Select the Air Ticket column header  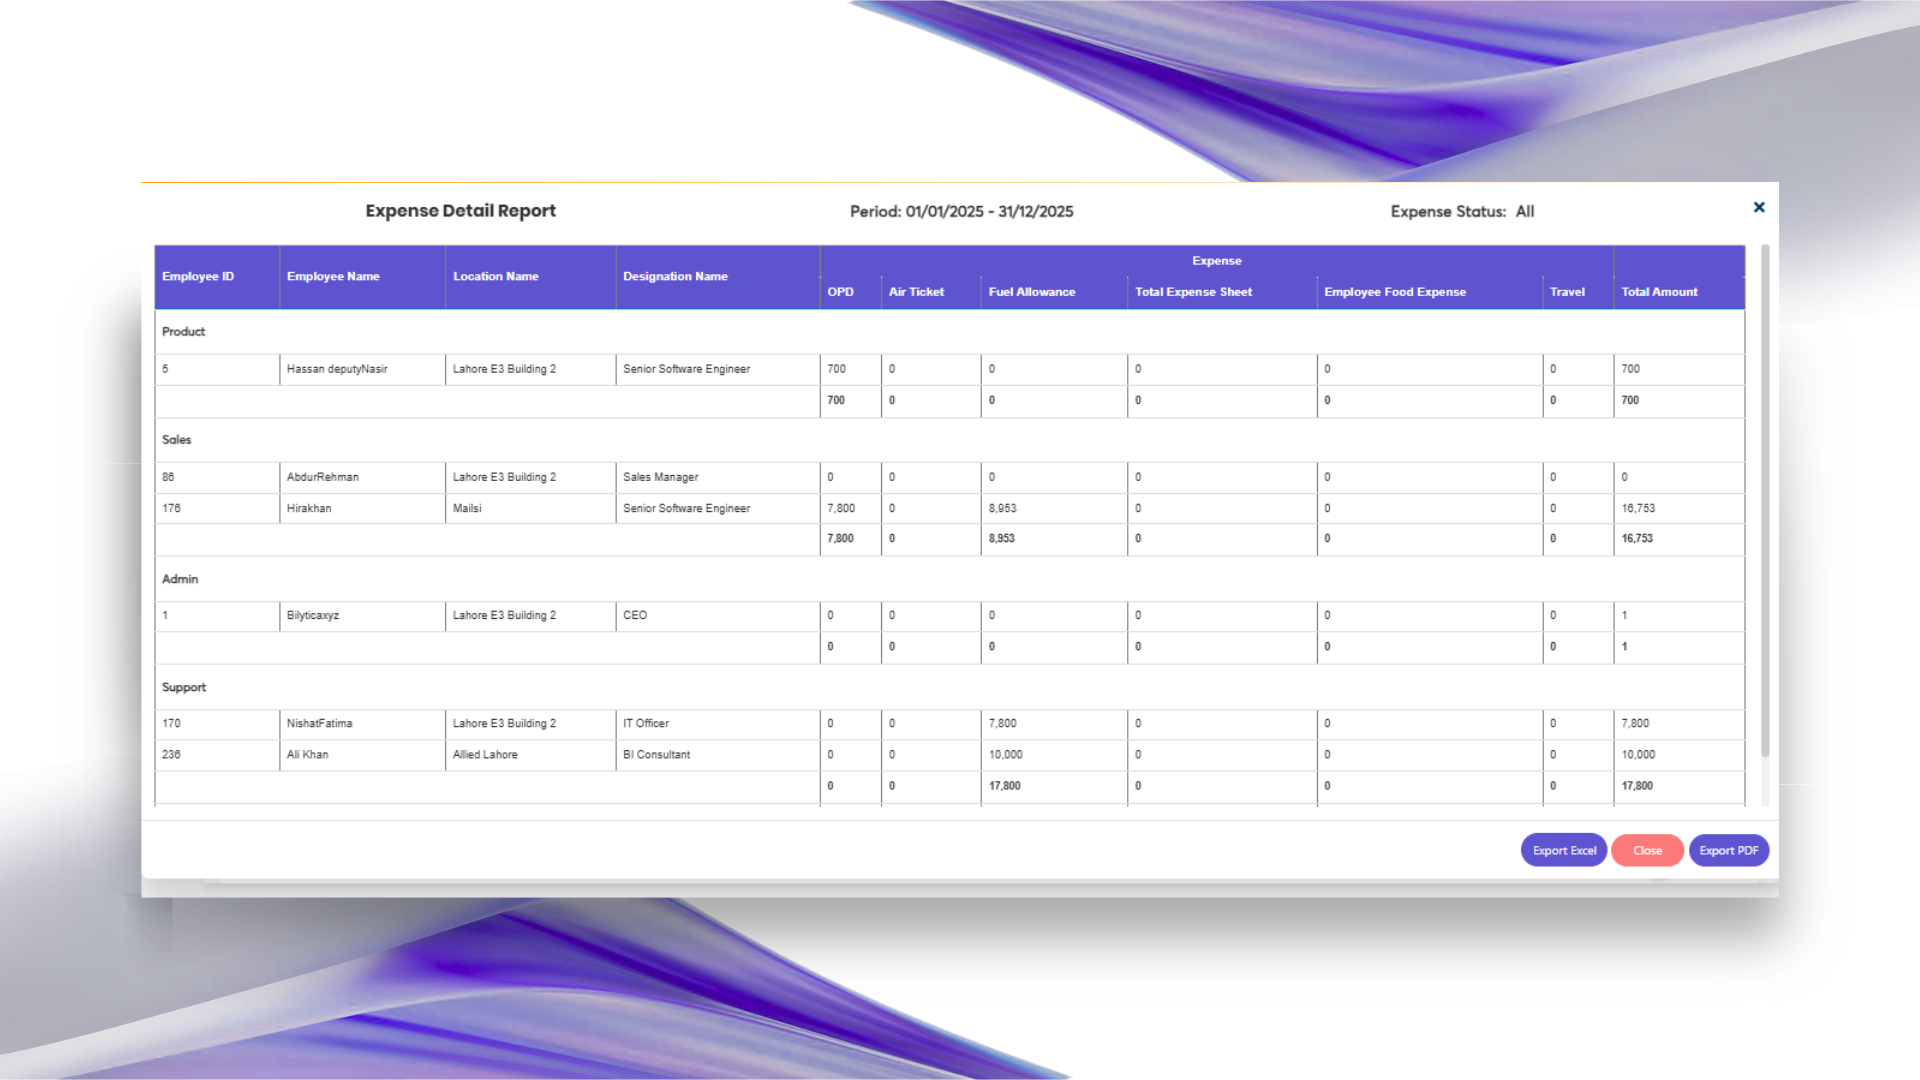point(916,292)
